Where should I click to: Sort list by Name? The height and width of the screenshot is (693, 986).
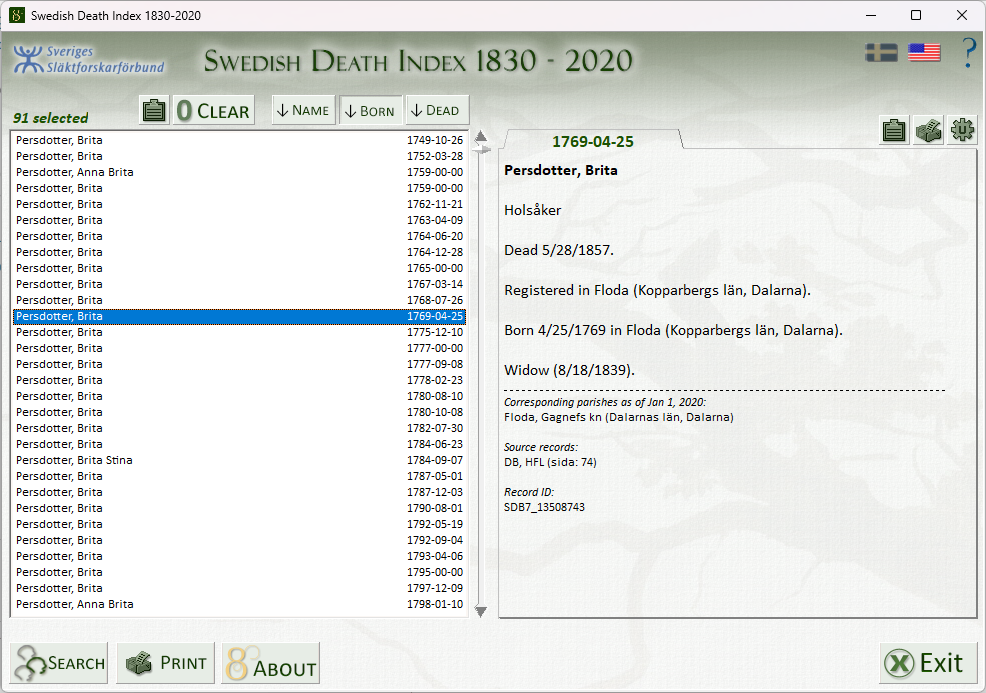tap(303, 111)
